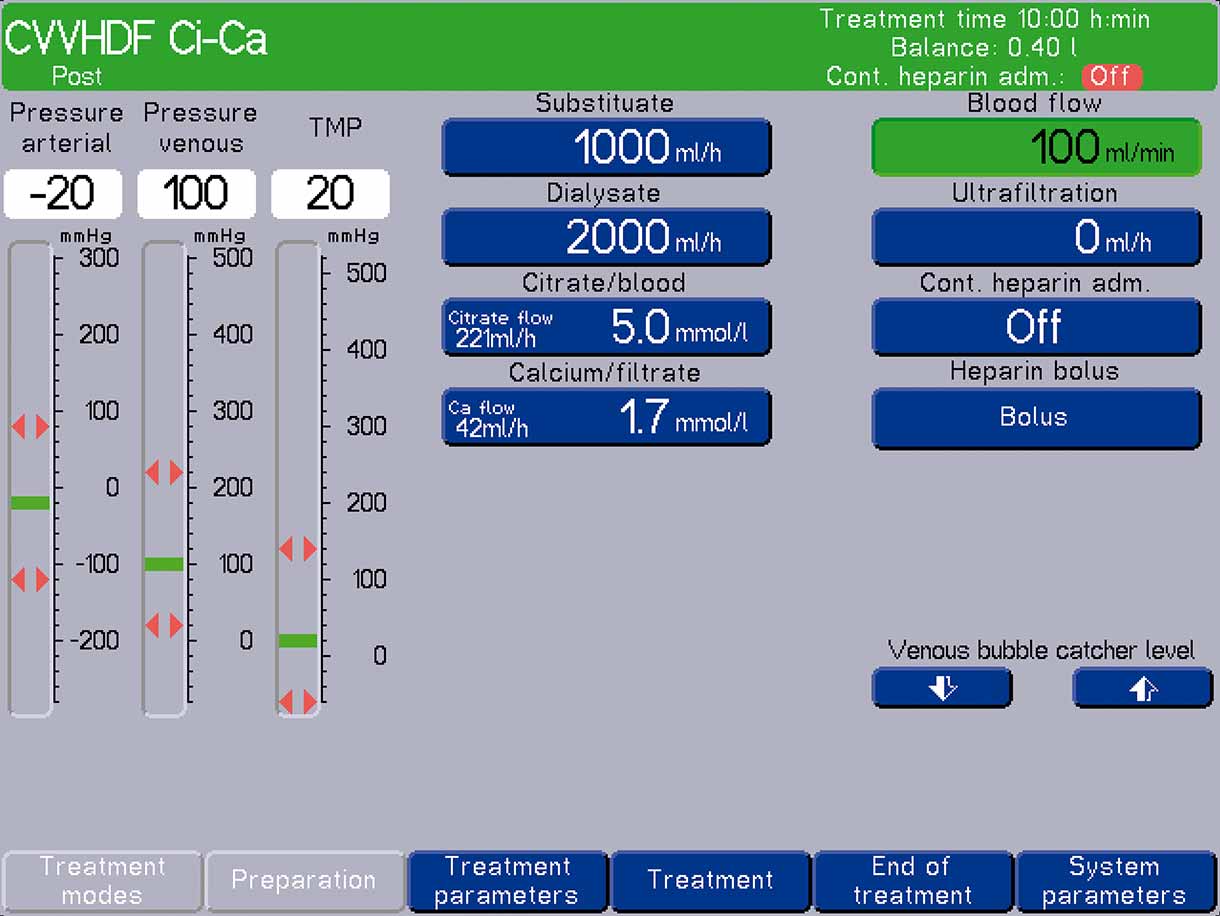Image resolution: width=1220 pixels, height=916 pixels.
Task: Open the Dialysate rate selector
Action: click(606, 236)
